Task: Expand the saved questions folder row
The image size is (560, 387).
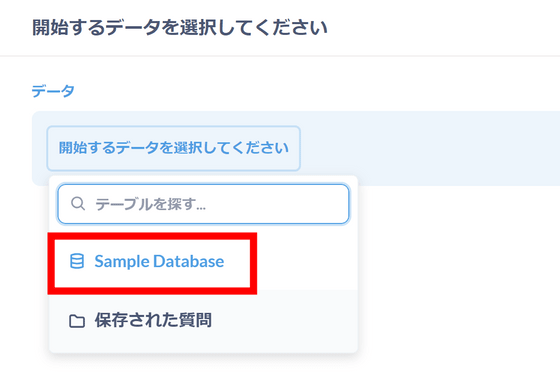Action: tap(203, 321)
